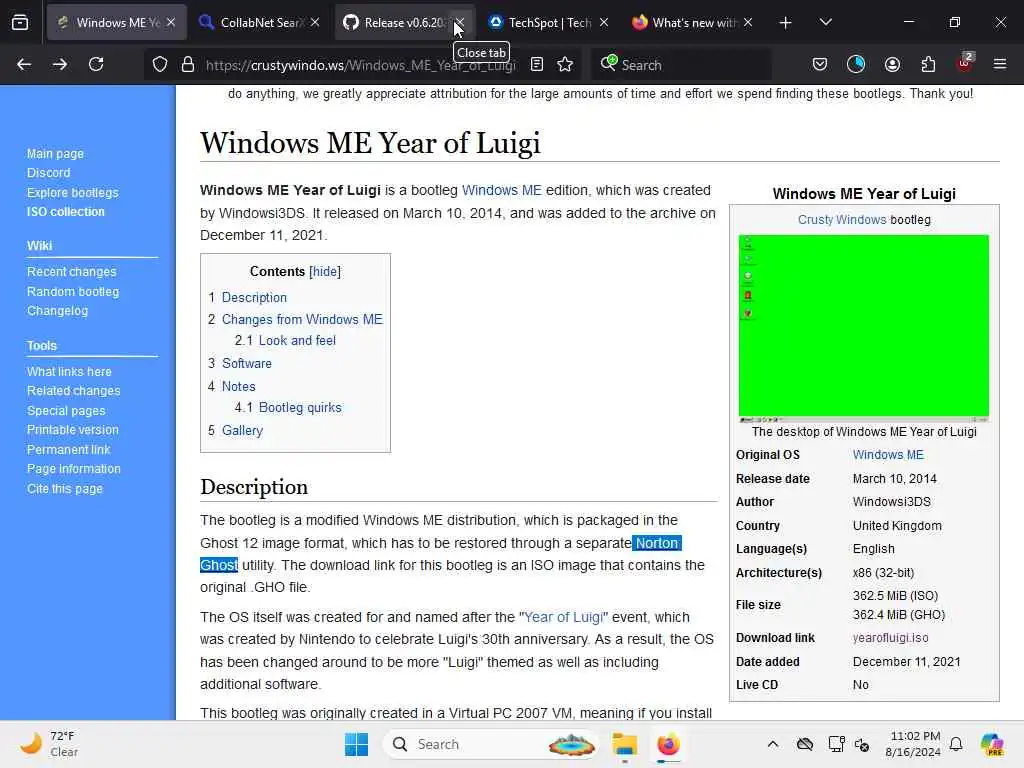Viewport: 1024px width, 768px height.
Task: Open What links here tool
Action: point(69,372)
